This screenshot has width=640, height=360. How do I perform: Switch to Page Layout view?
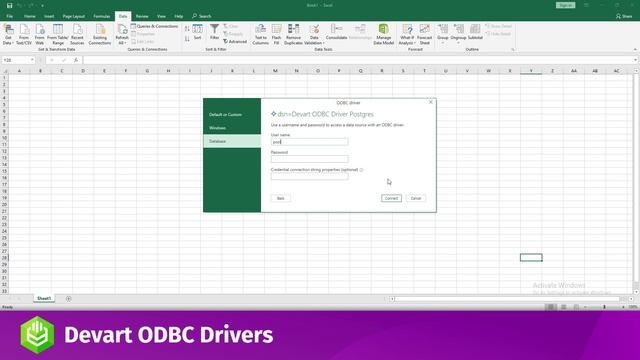tap(563, 307)
